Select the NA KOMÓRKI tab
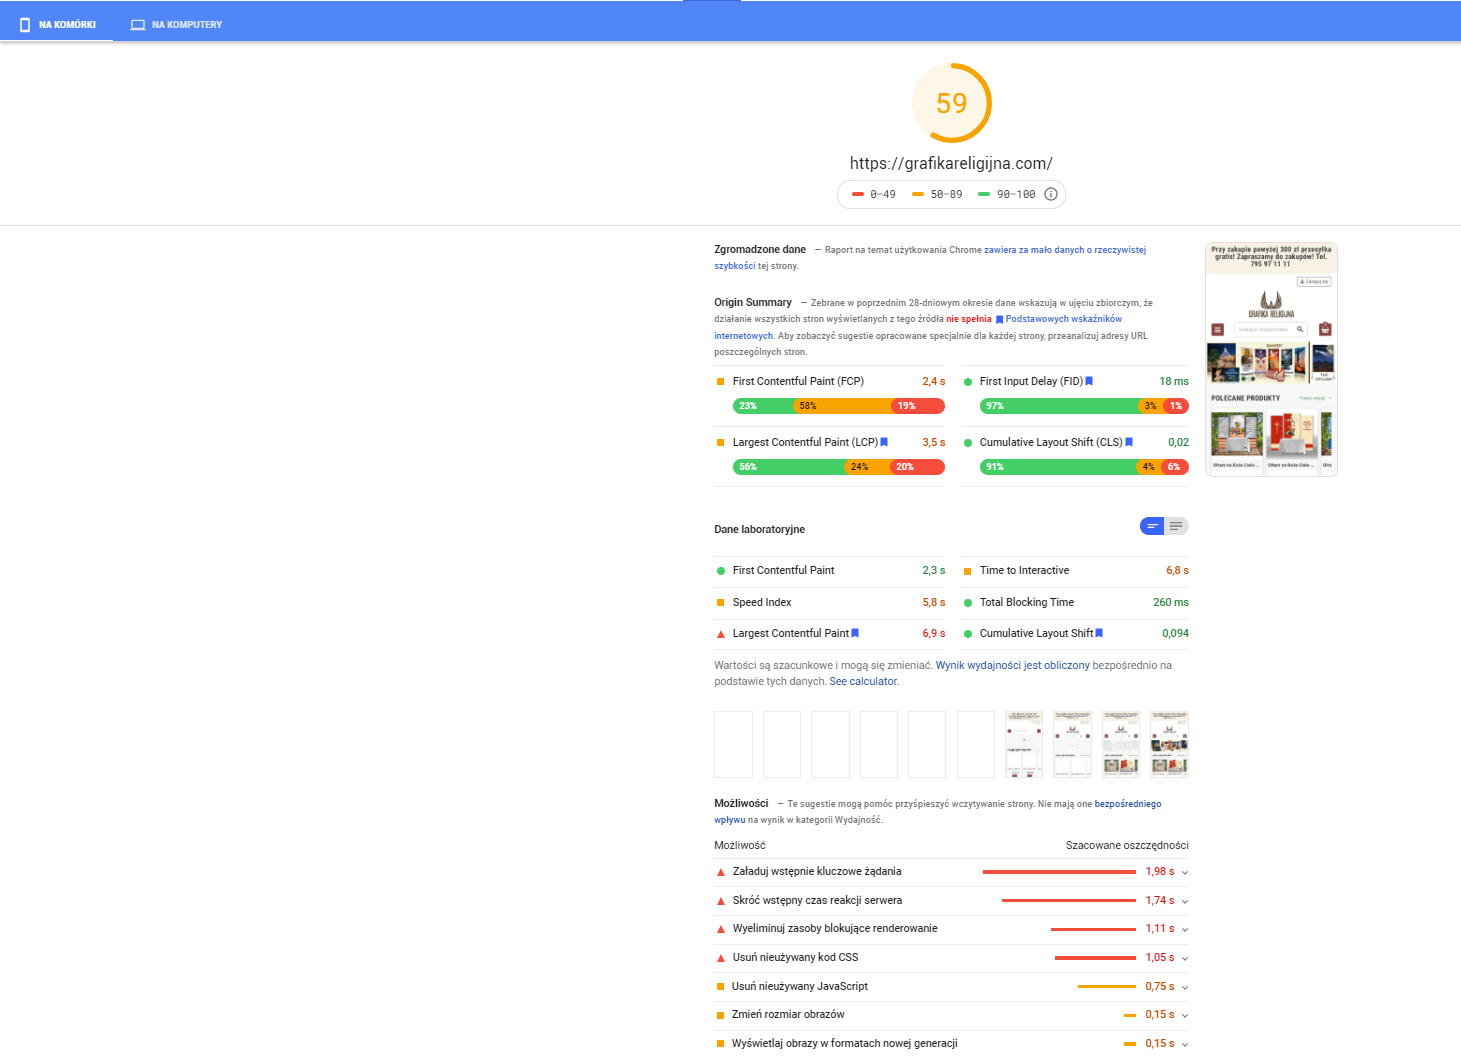The width and height of the screenshot is (1461, 1057). 57,25
